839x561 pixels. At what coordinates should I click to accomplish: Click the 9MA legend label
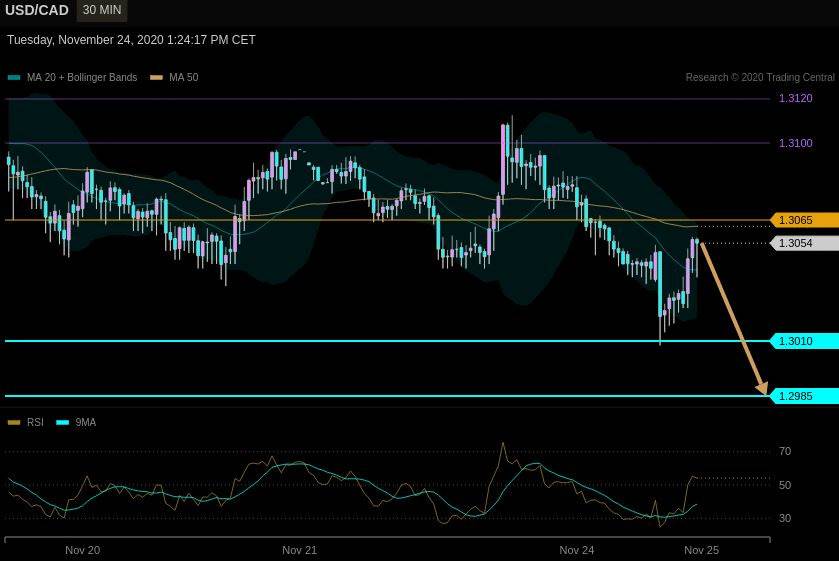[x=86, y=422]
